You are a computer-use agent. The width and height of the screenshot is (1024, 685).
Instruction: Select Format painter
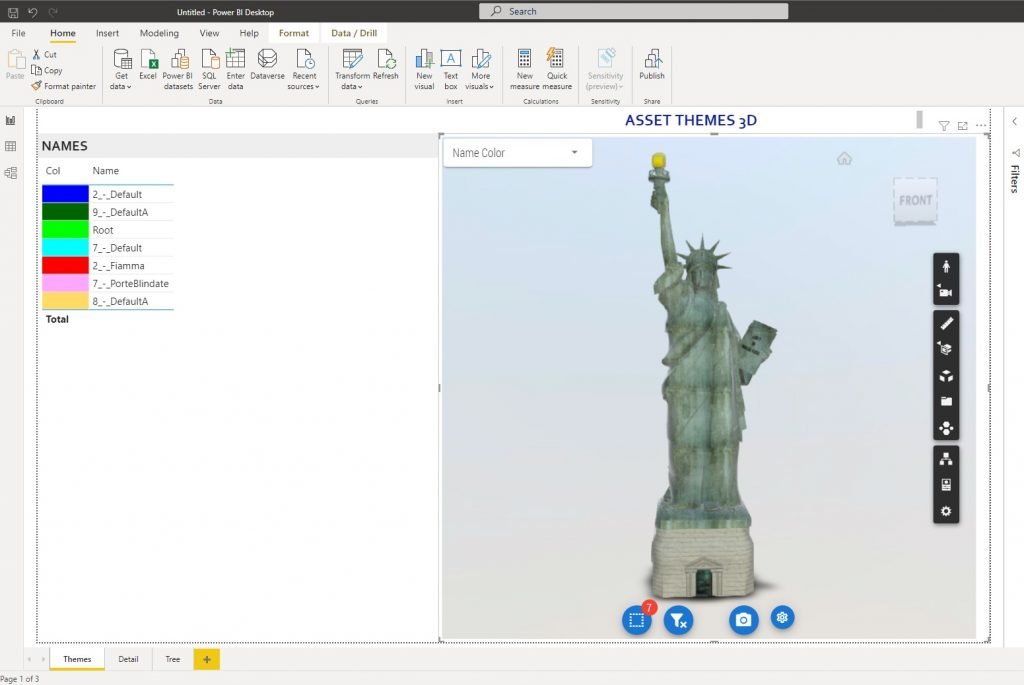(63, 86)
